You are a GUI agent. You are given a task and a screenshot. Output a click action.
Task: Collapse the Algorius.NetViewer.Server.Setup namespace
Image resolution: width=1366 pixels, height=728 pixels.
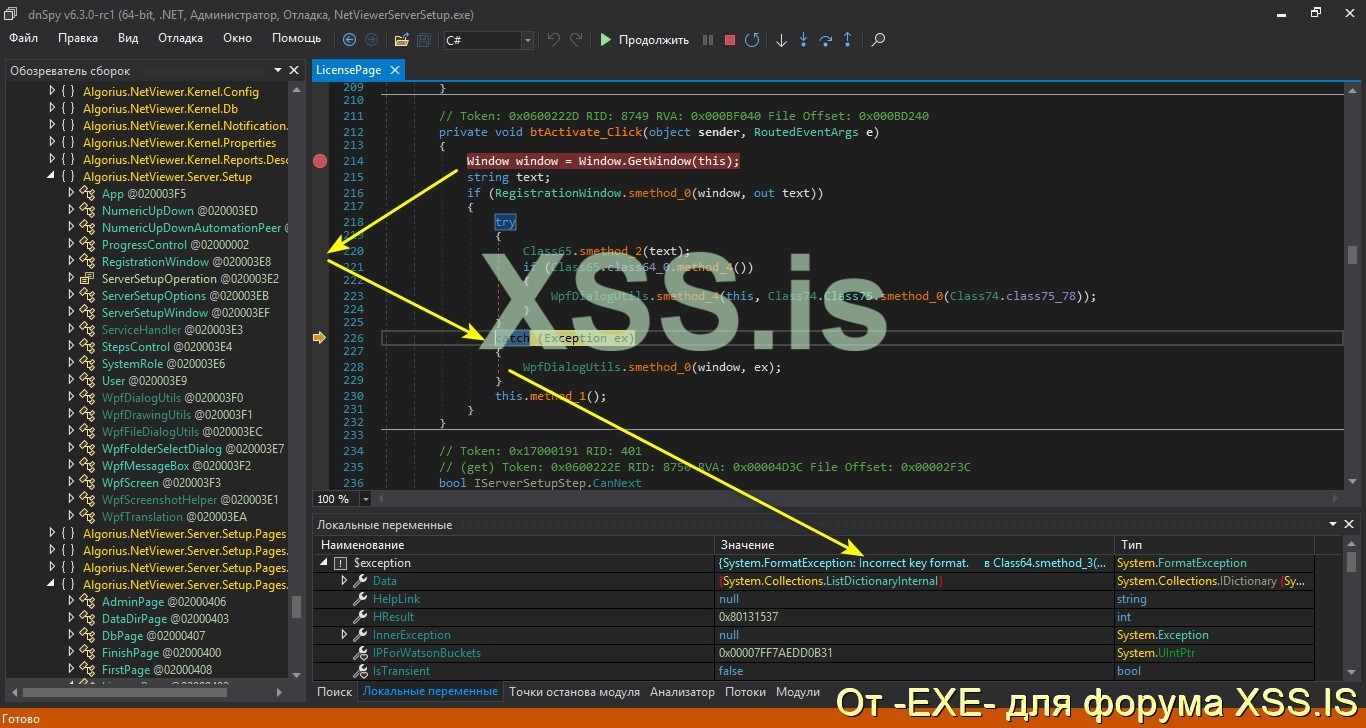(x=53, y=177)
